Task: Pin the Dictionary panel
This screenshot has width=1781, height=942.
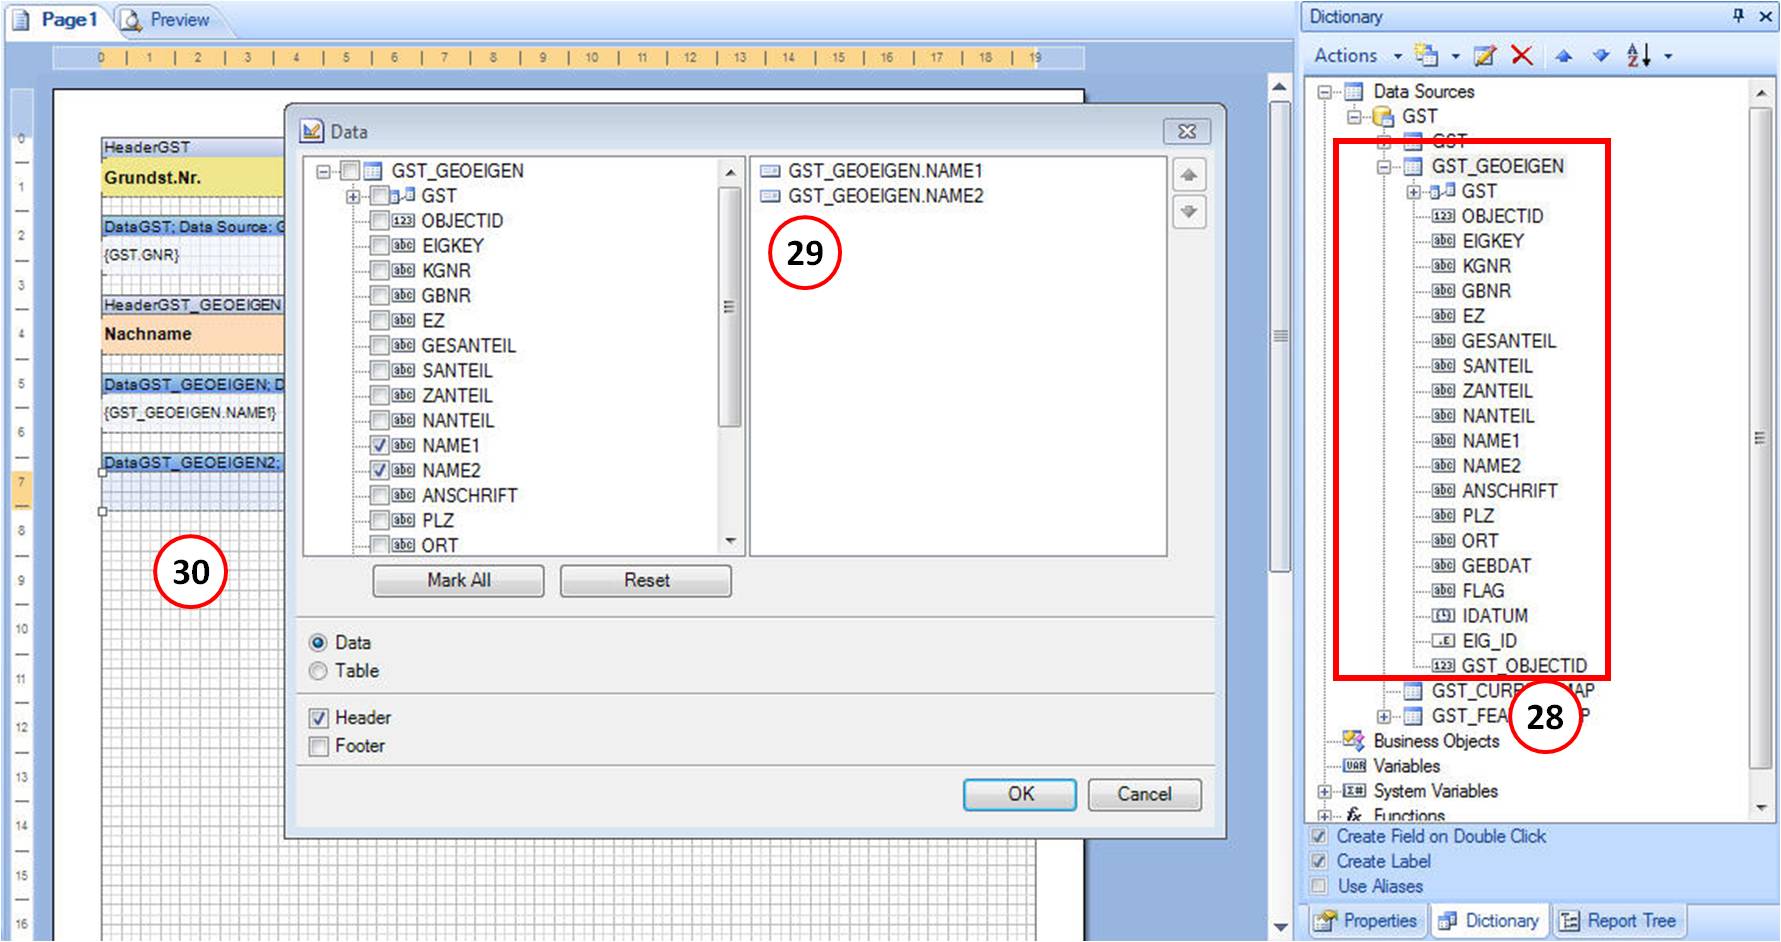Action: (1738, 17)
